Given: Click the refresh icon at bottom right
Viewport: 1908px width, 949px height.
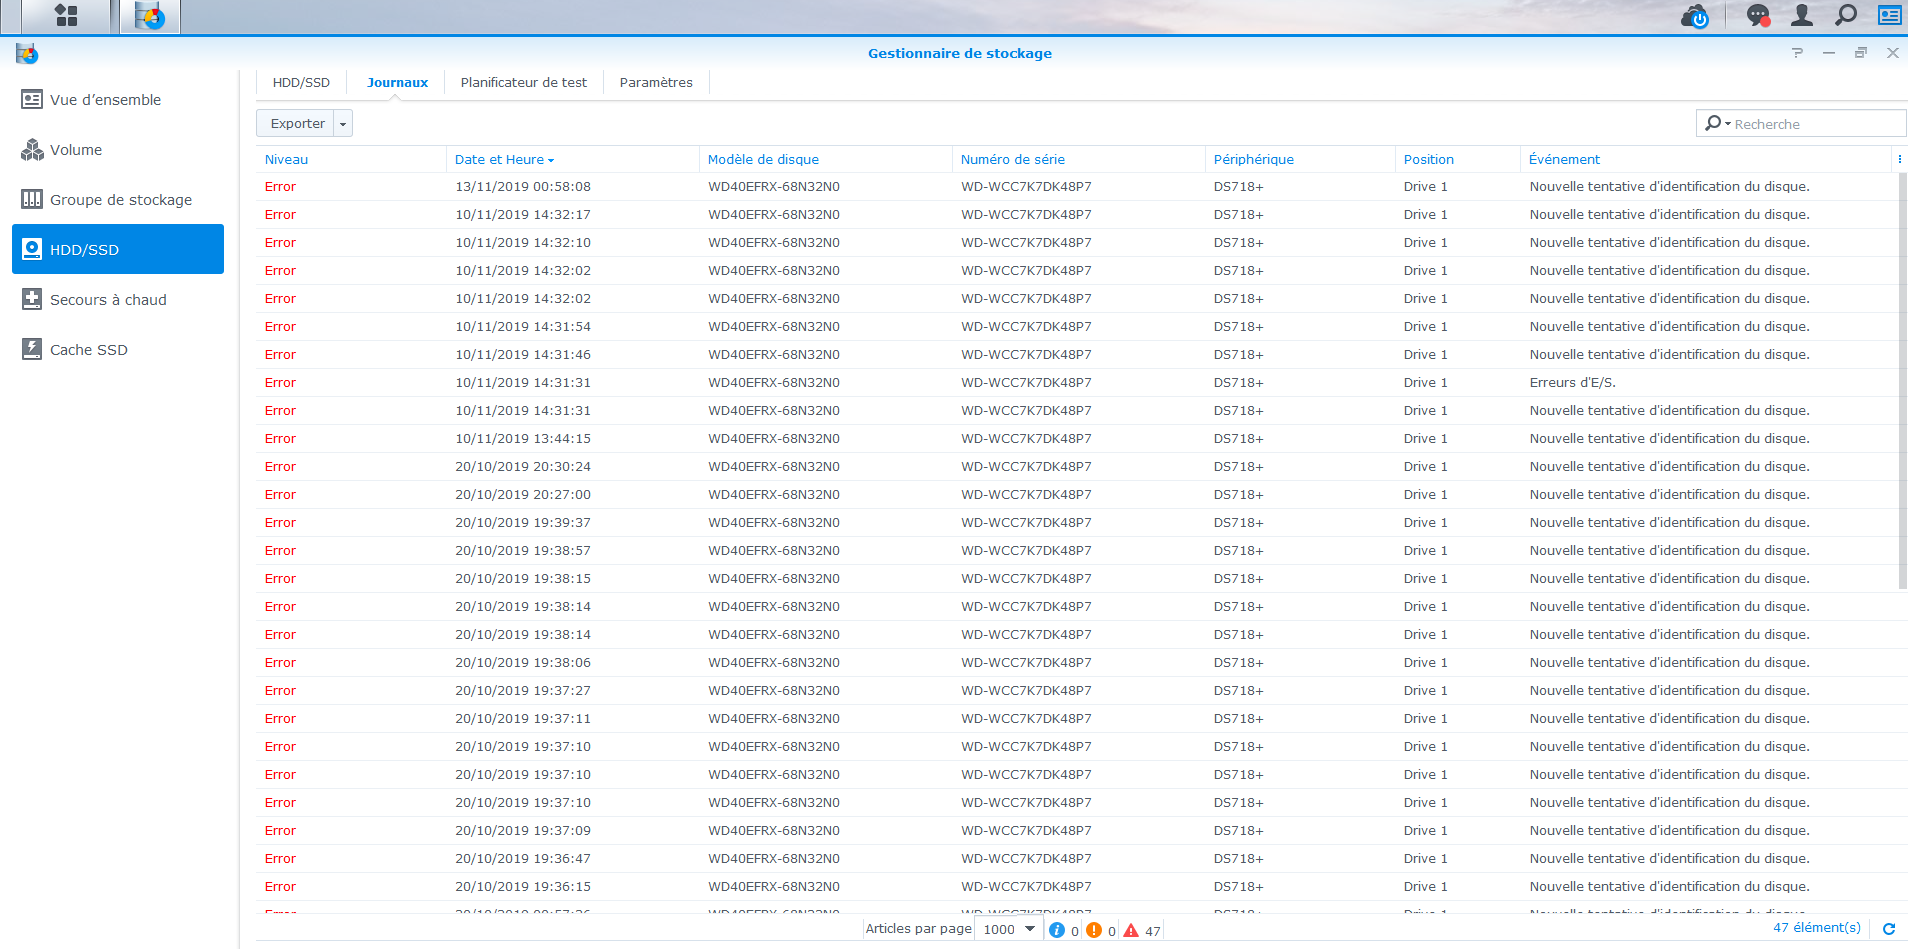Looking at the screenshot, I should tap(1889, 929).
